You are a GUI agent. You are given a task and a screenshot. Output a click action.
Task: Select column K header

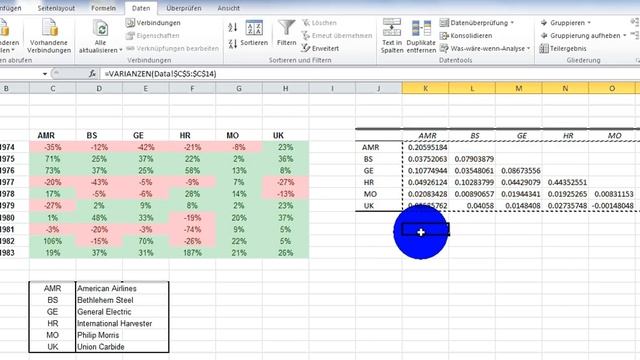(x=425, y=88)
